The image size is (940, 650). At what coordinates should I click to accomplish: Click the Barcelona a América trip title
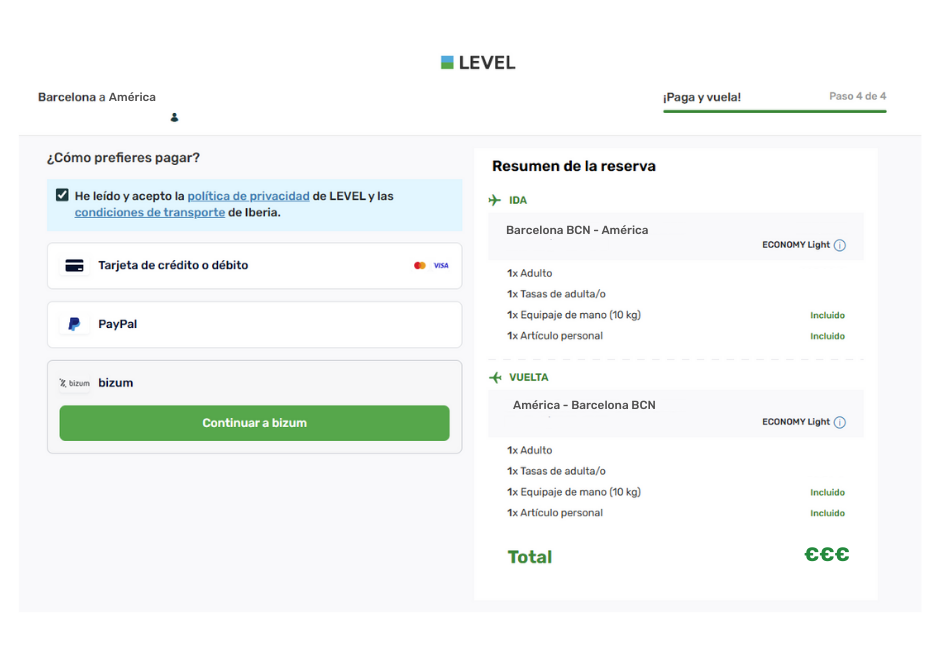(97, 97)
